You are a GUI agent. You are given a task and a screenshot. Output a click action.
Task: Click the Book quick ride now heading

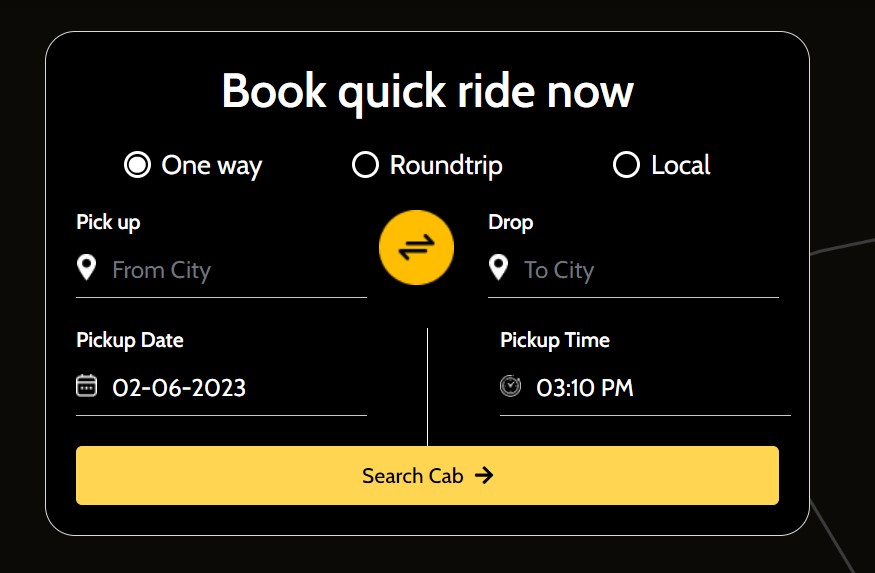pyautogui.click(x=427, y=92)
